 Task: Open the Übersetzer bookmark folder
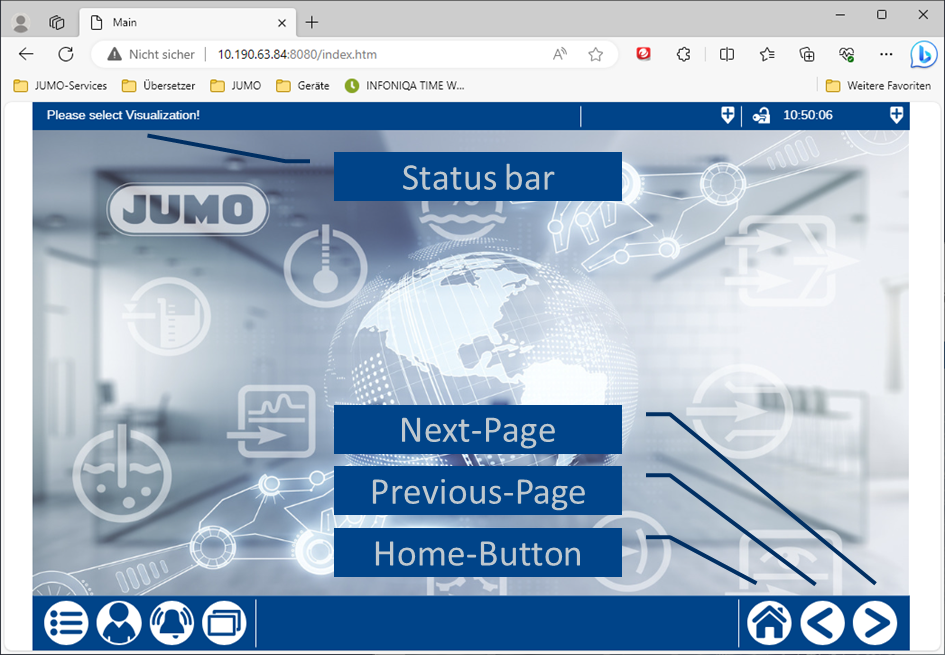click(x=158, y=86)
